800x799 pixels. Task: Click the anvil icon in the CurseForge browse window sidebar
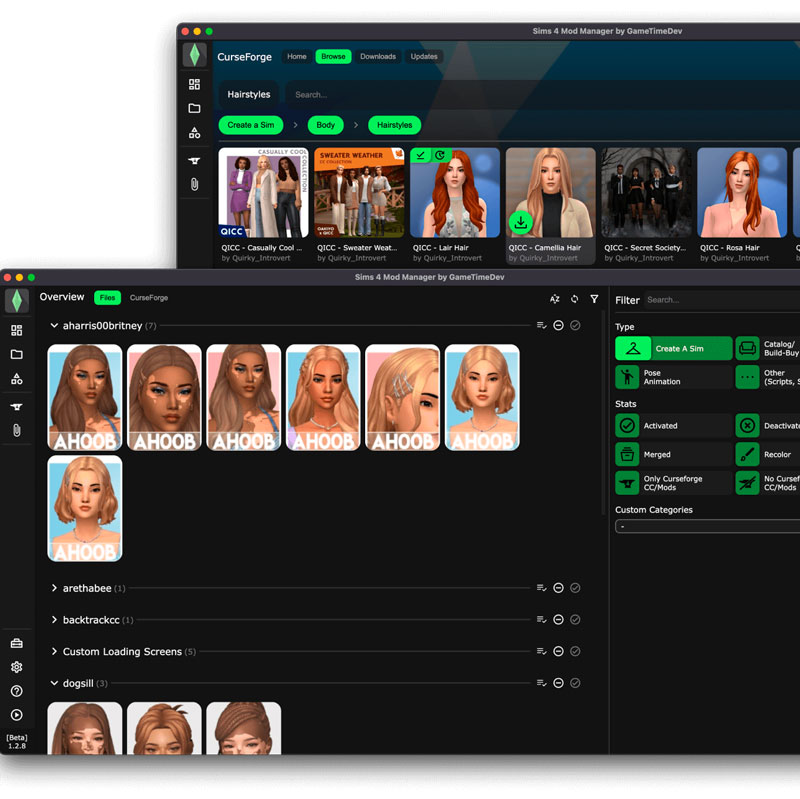(194, 161)
